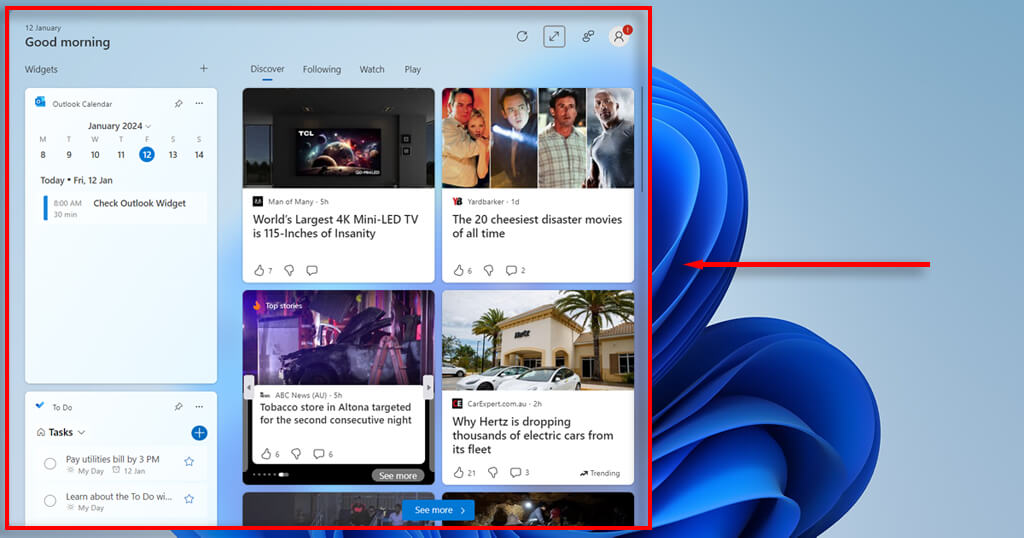Complete the 'Learn about the To Do' task
Viewport: 1024px width, 538px height.
click(x=50, y=500)
